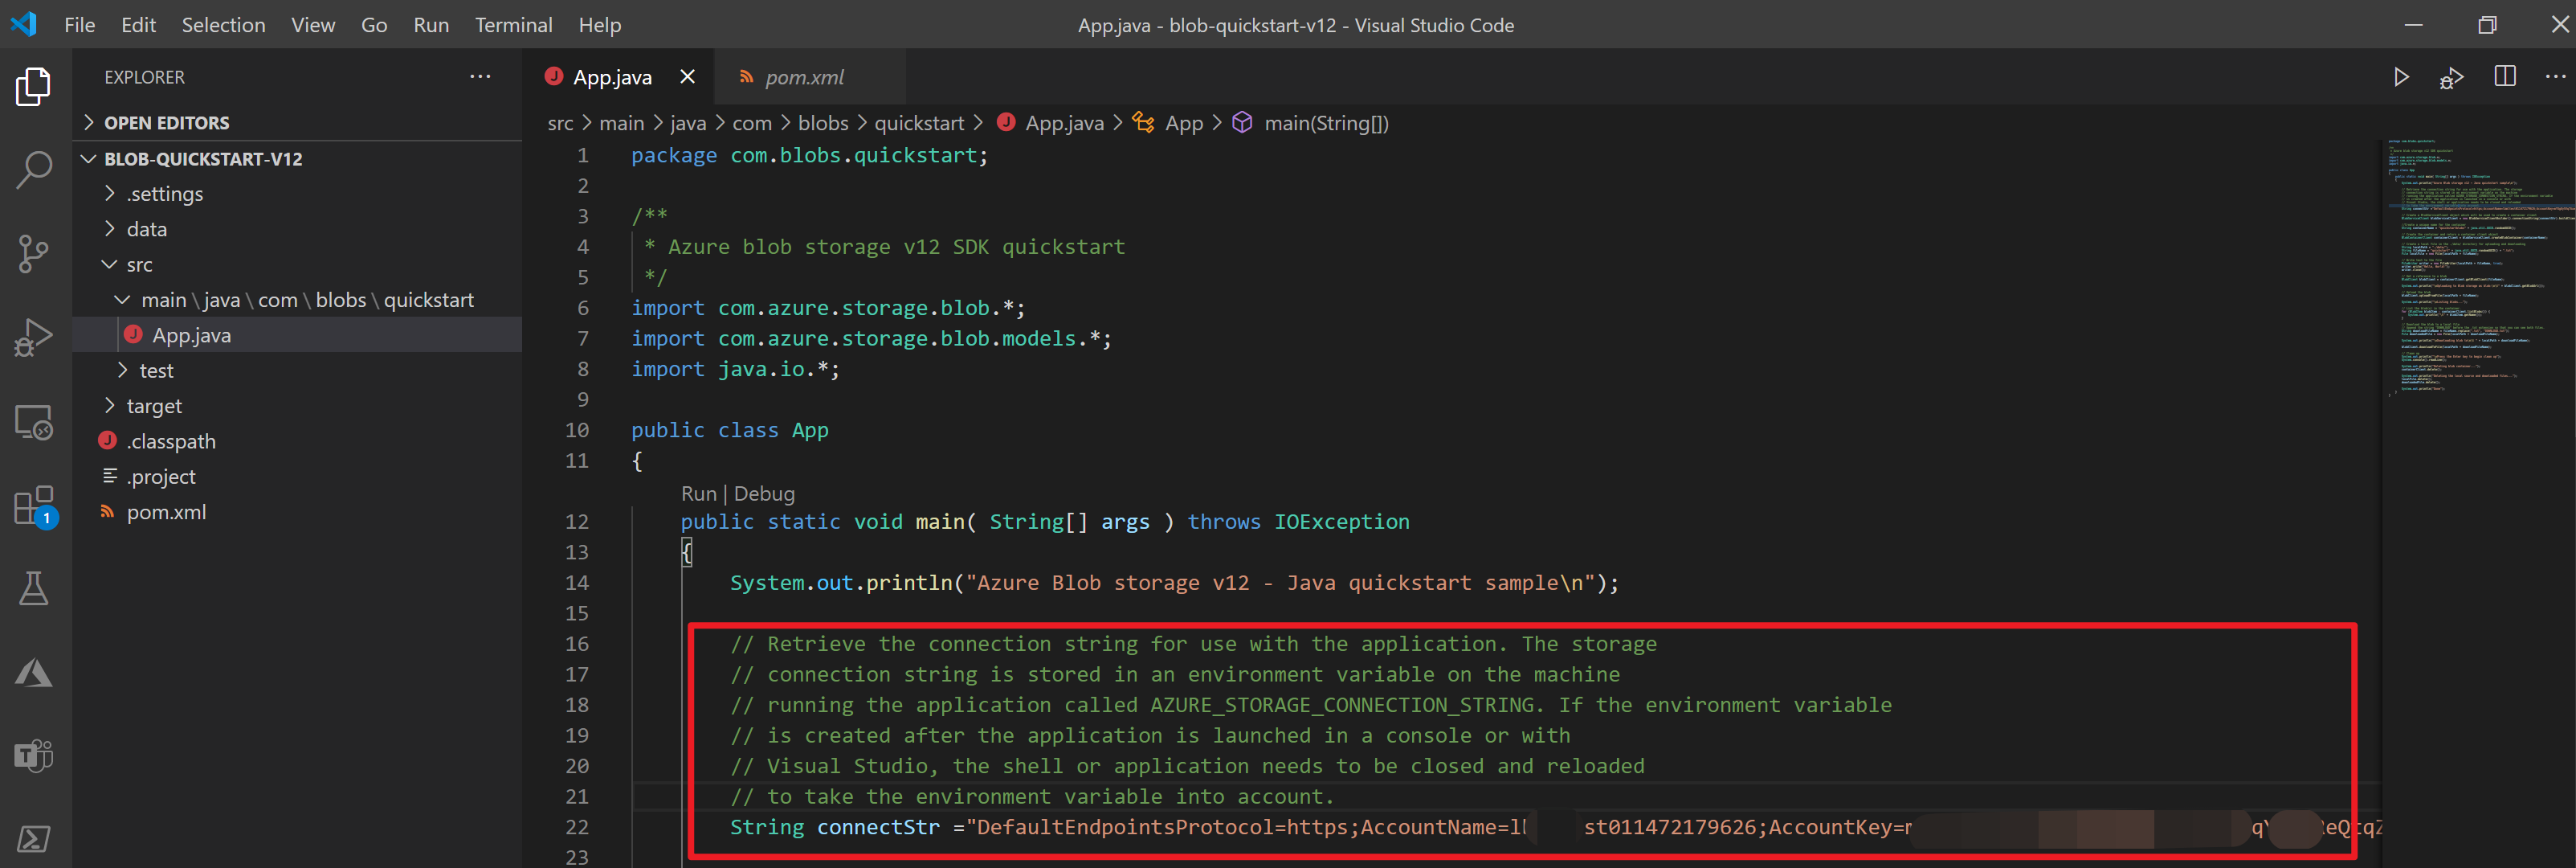Click the Debug CodeLens above main
This screenshot has height=868, width=2576.
[764, 494]
